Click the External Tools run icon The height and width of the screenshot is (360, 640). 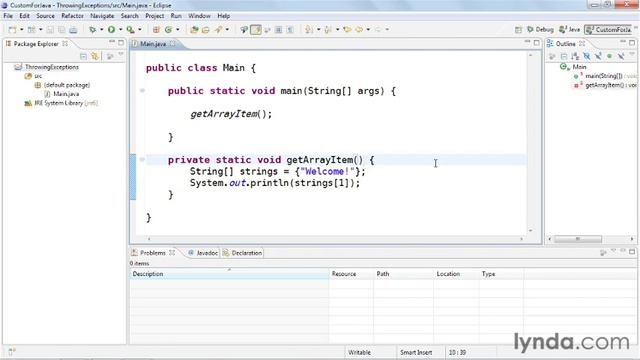coord(130,30)
